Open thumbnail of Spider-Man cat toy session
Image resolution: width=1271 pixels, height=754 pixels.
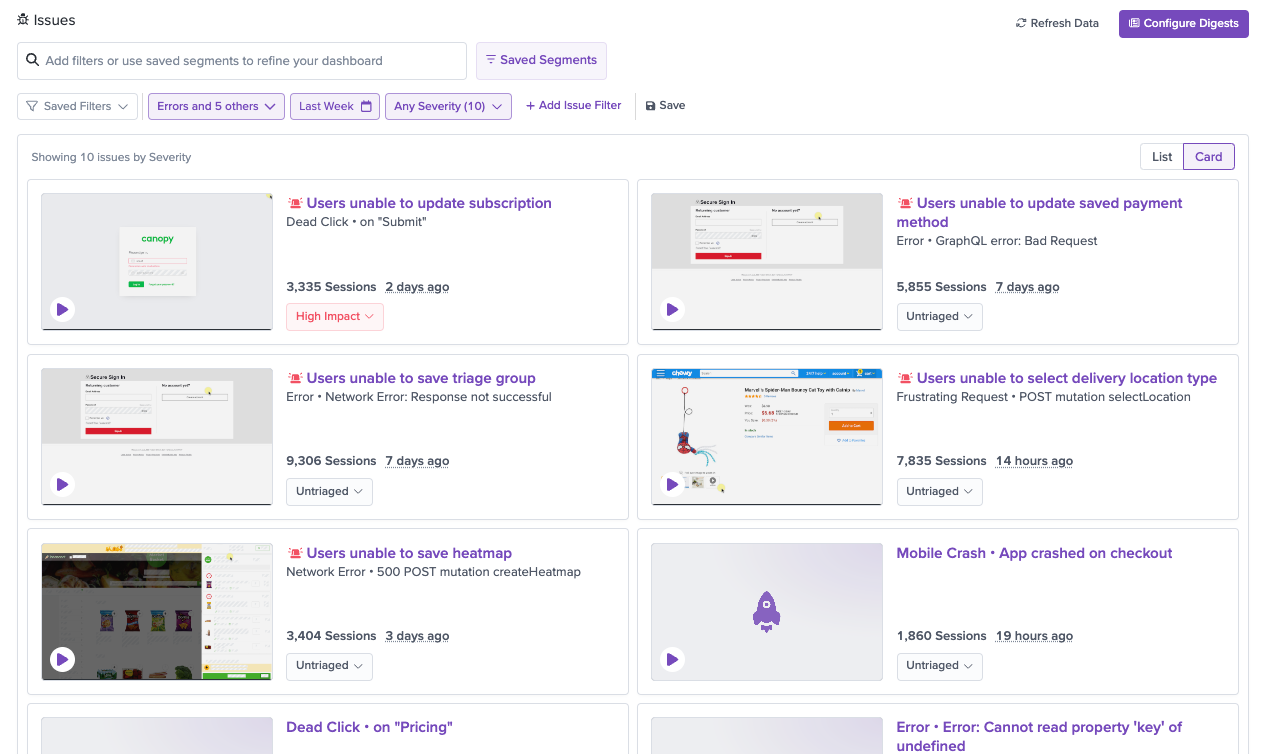tap(767, 436)
